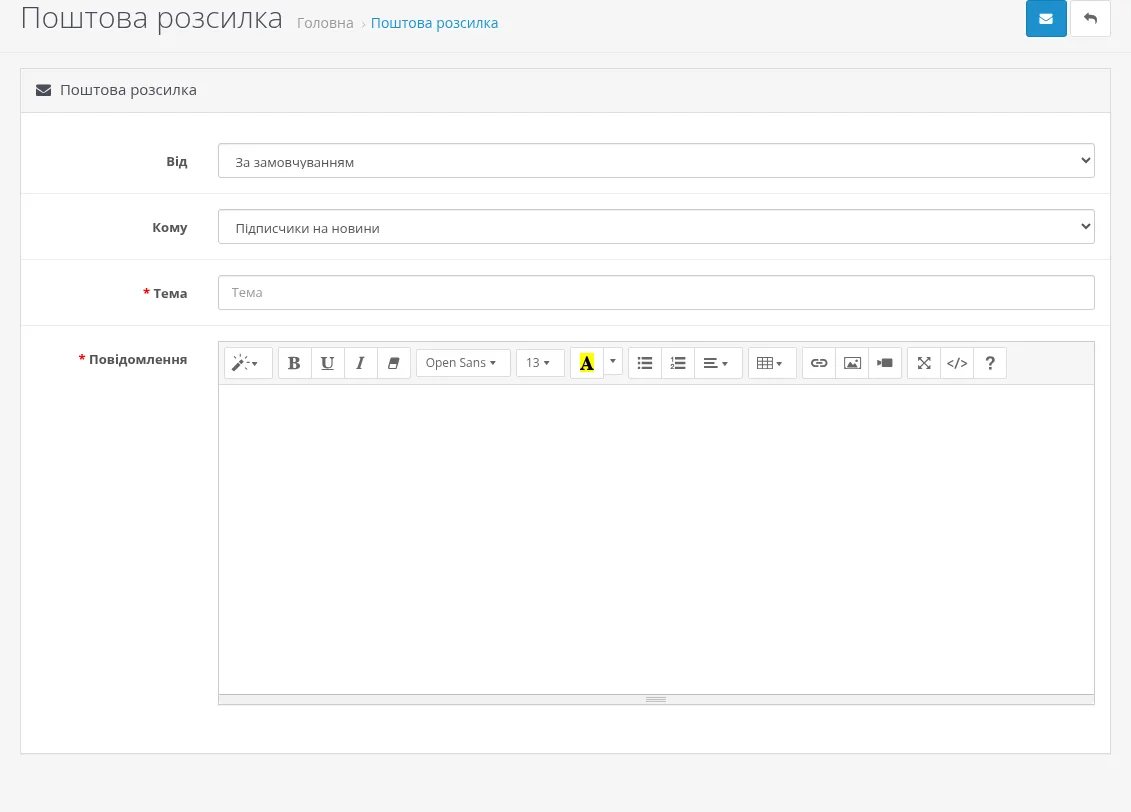Viewport: 1131px width, 812px height.
Task: Open the font size 13 dropdown
Action: tap(540, 363)
